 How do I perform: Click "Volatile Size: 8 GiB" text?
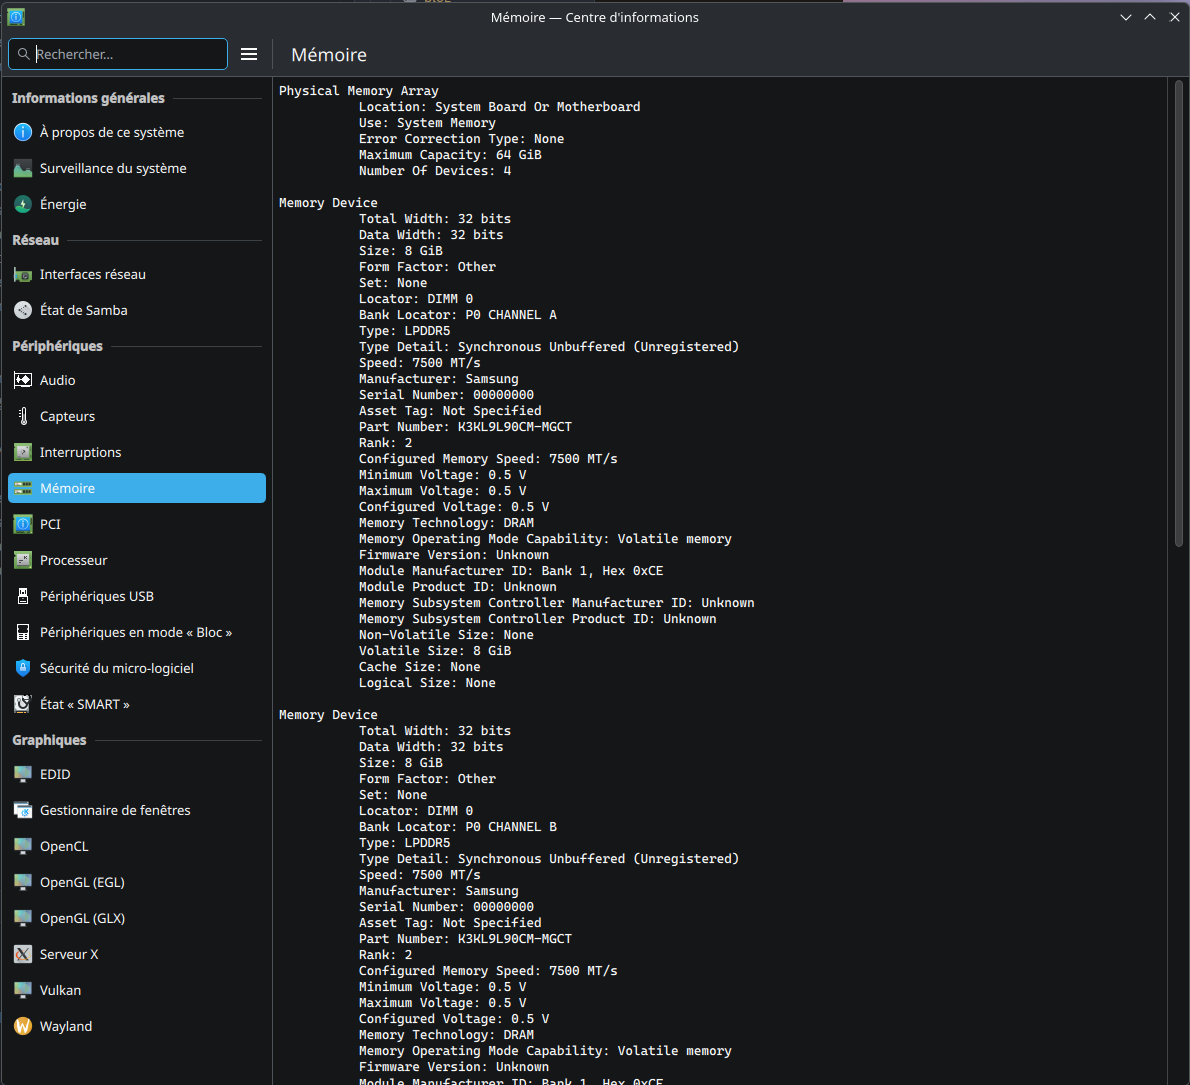pyautogui.click(x=435, y=651)
